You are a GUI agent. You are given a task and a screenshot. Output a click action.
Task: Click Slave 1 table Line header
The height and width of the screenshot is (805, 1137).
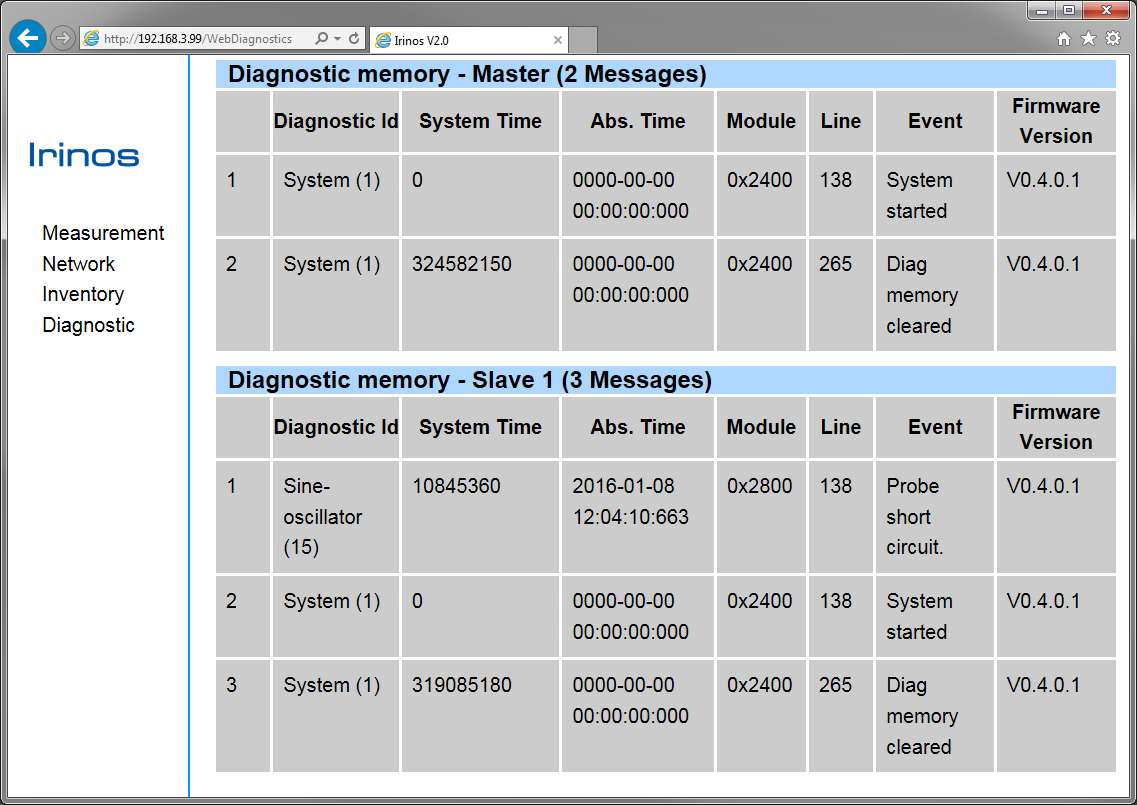pos(840,427)
